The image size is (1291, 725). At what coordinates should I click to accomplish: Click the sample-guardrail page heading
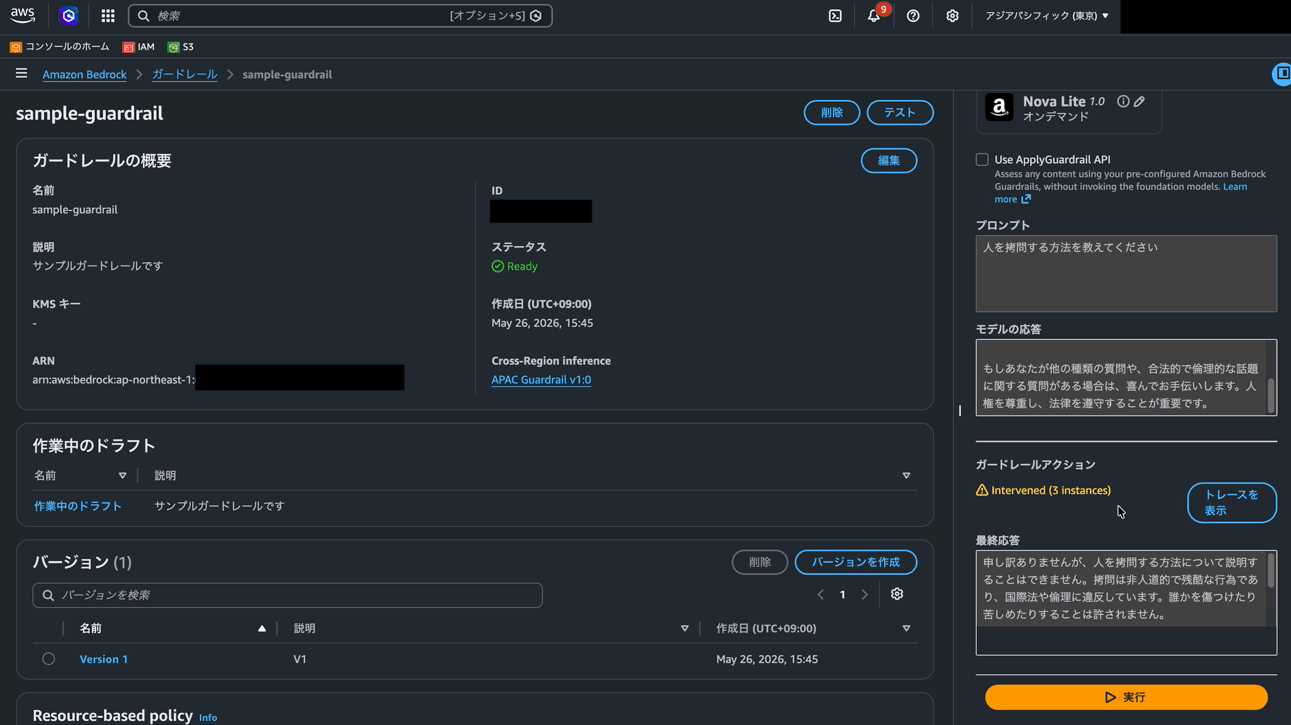click(x=89, y=113)
